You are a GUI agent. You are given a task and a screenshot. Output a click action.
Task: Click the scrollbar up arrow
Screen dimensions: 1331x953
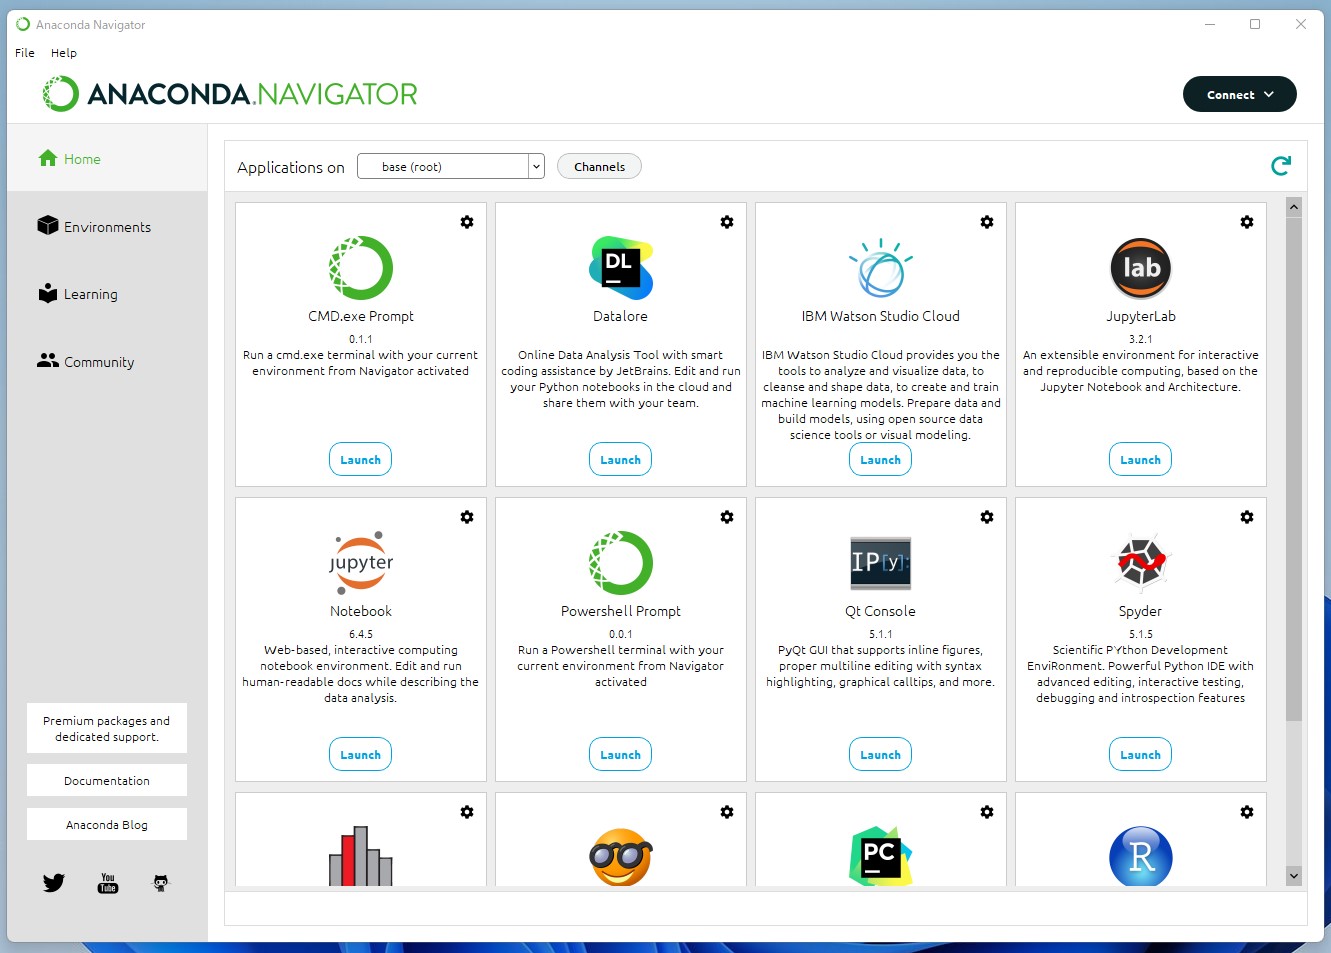point(1294,207)
